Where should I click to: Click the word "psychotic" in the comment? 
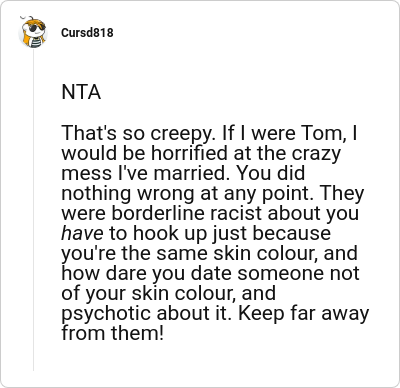(107, 314)
